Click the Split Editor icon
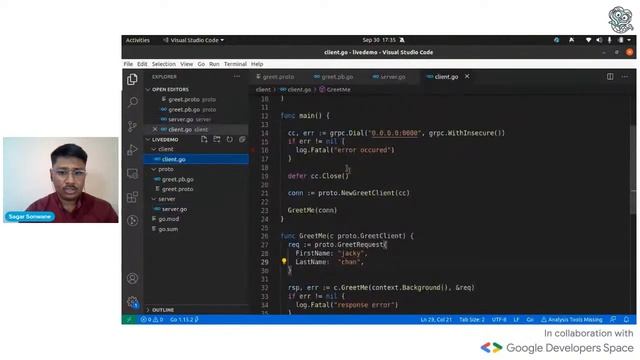The image size is (640, 360). click(610, 76)
